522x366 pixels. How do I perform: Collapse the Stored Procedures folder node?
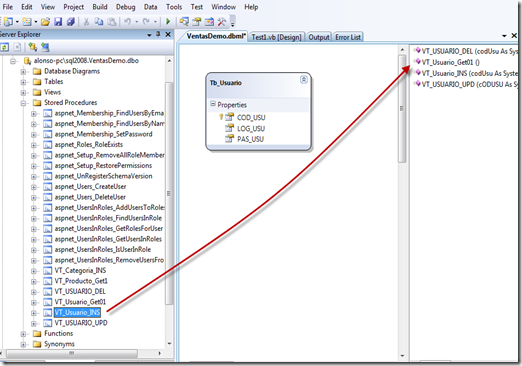point(23,103)
